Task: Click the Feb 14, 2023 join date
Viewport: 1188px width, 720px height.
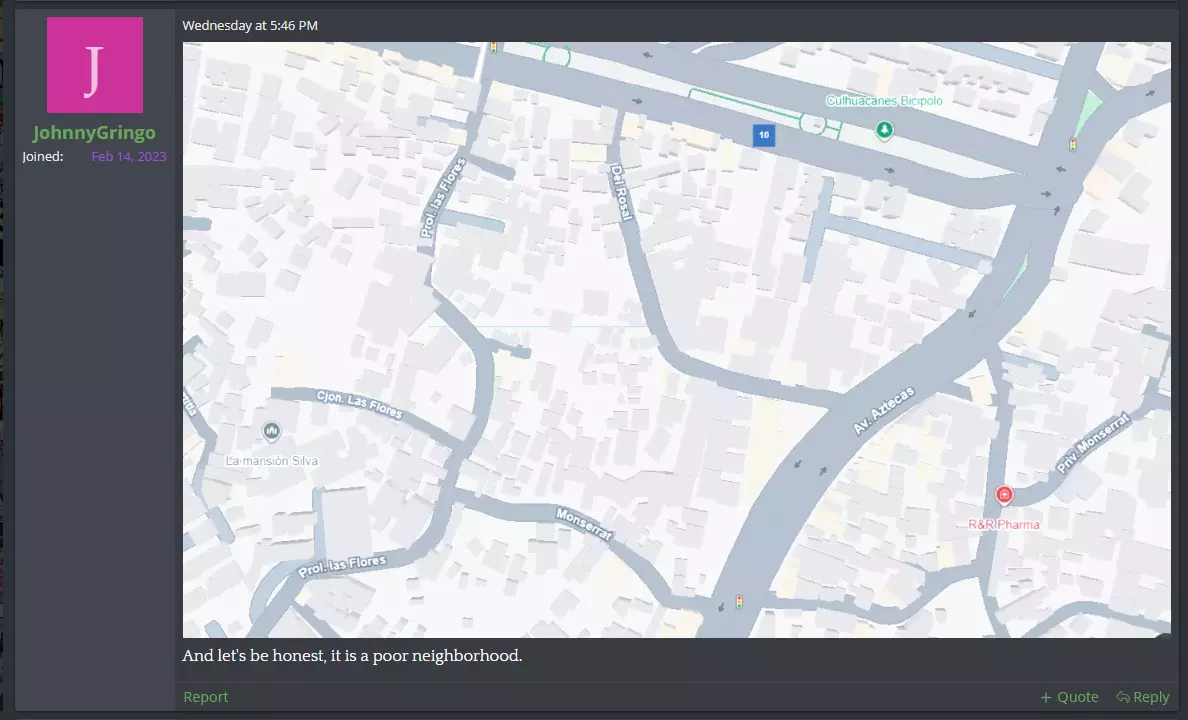Action: pyautogui.click(x=129, y=156)
